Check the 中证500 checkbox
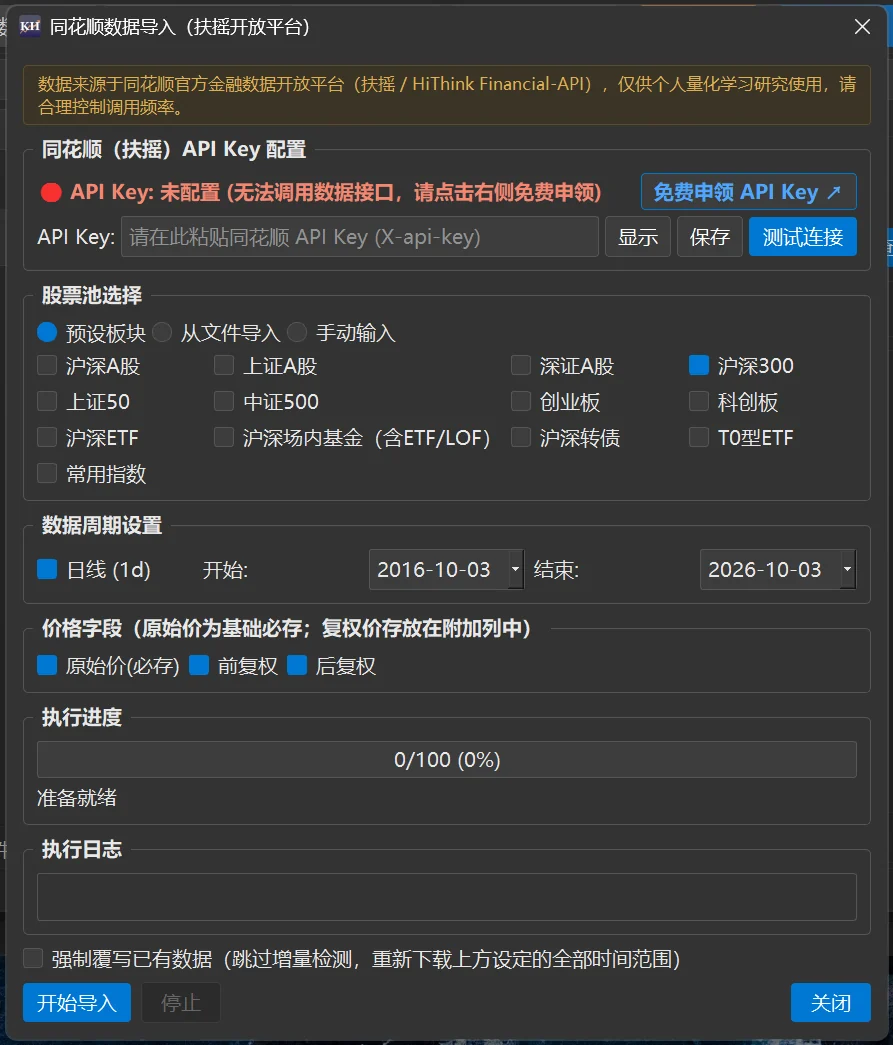The image size is (893, 1045). [x=224, y=401]
